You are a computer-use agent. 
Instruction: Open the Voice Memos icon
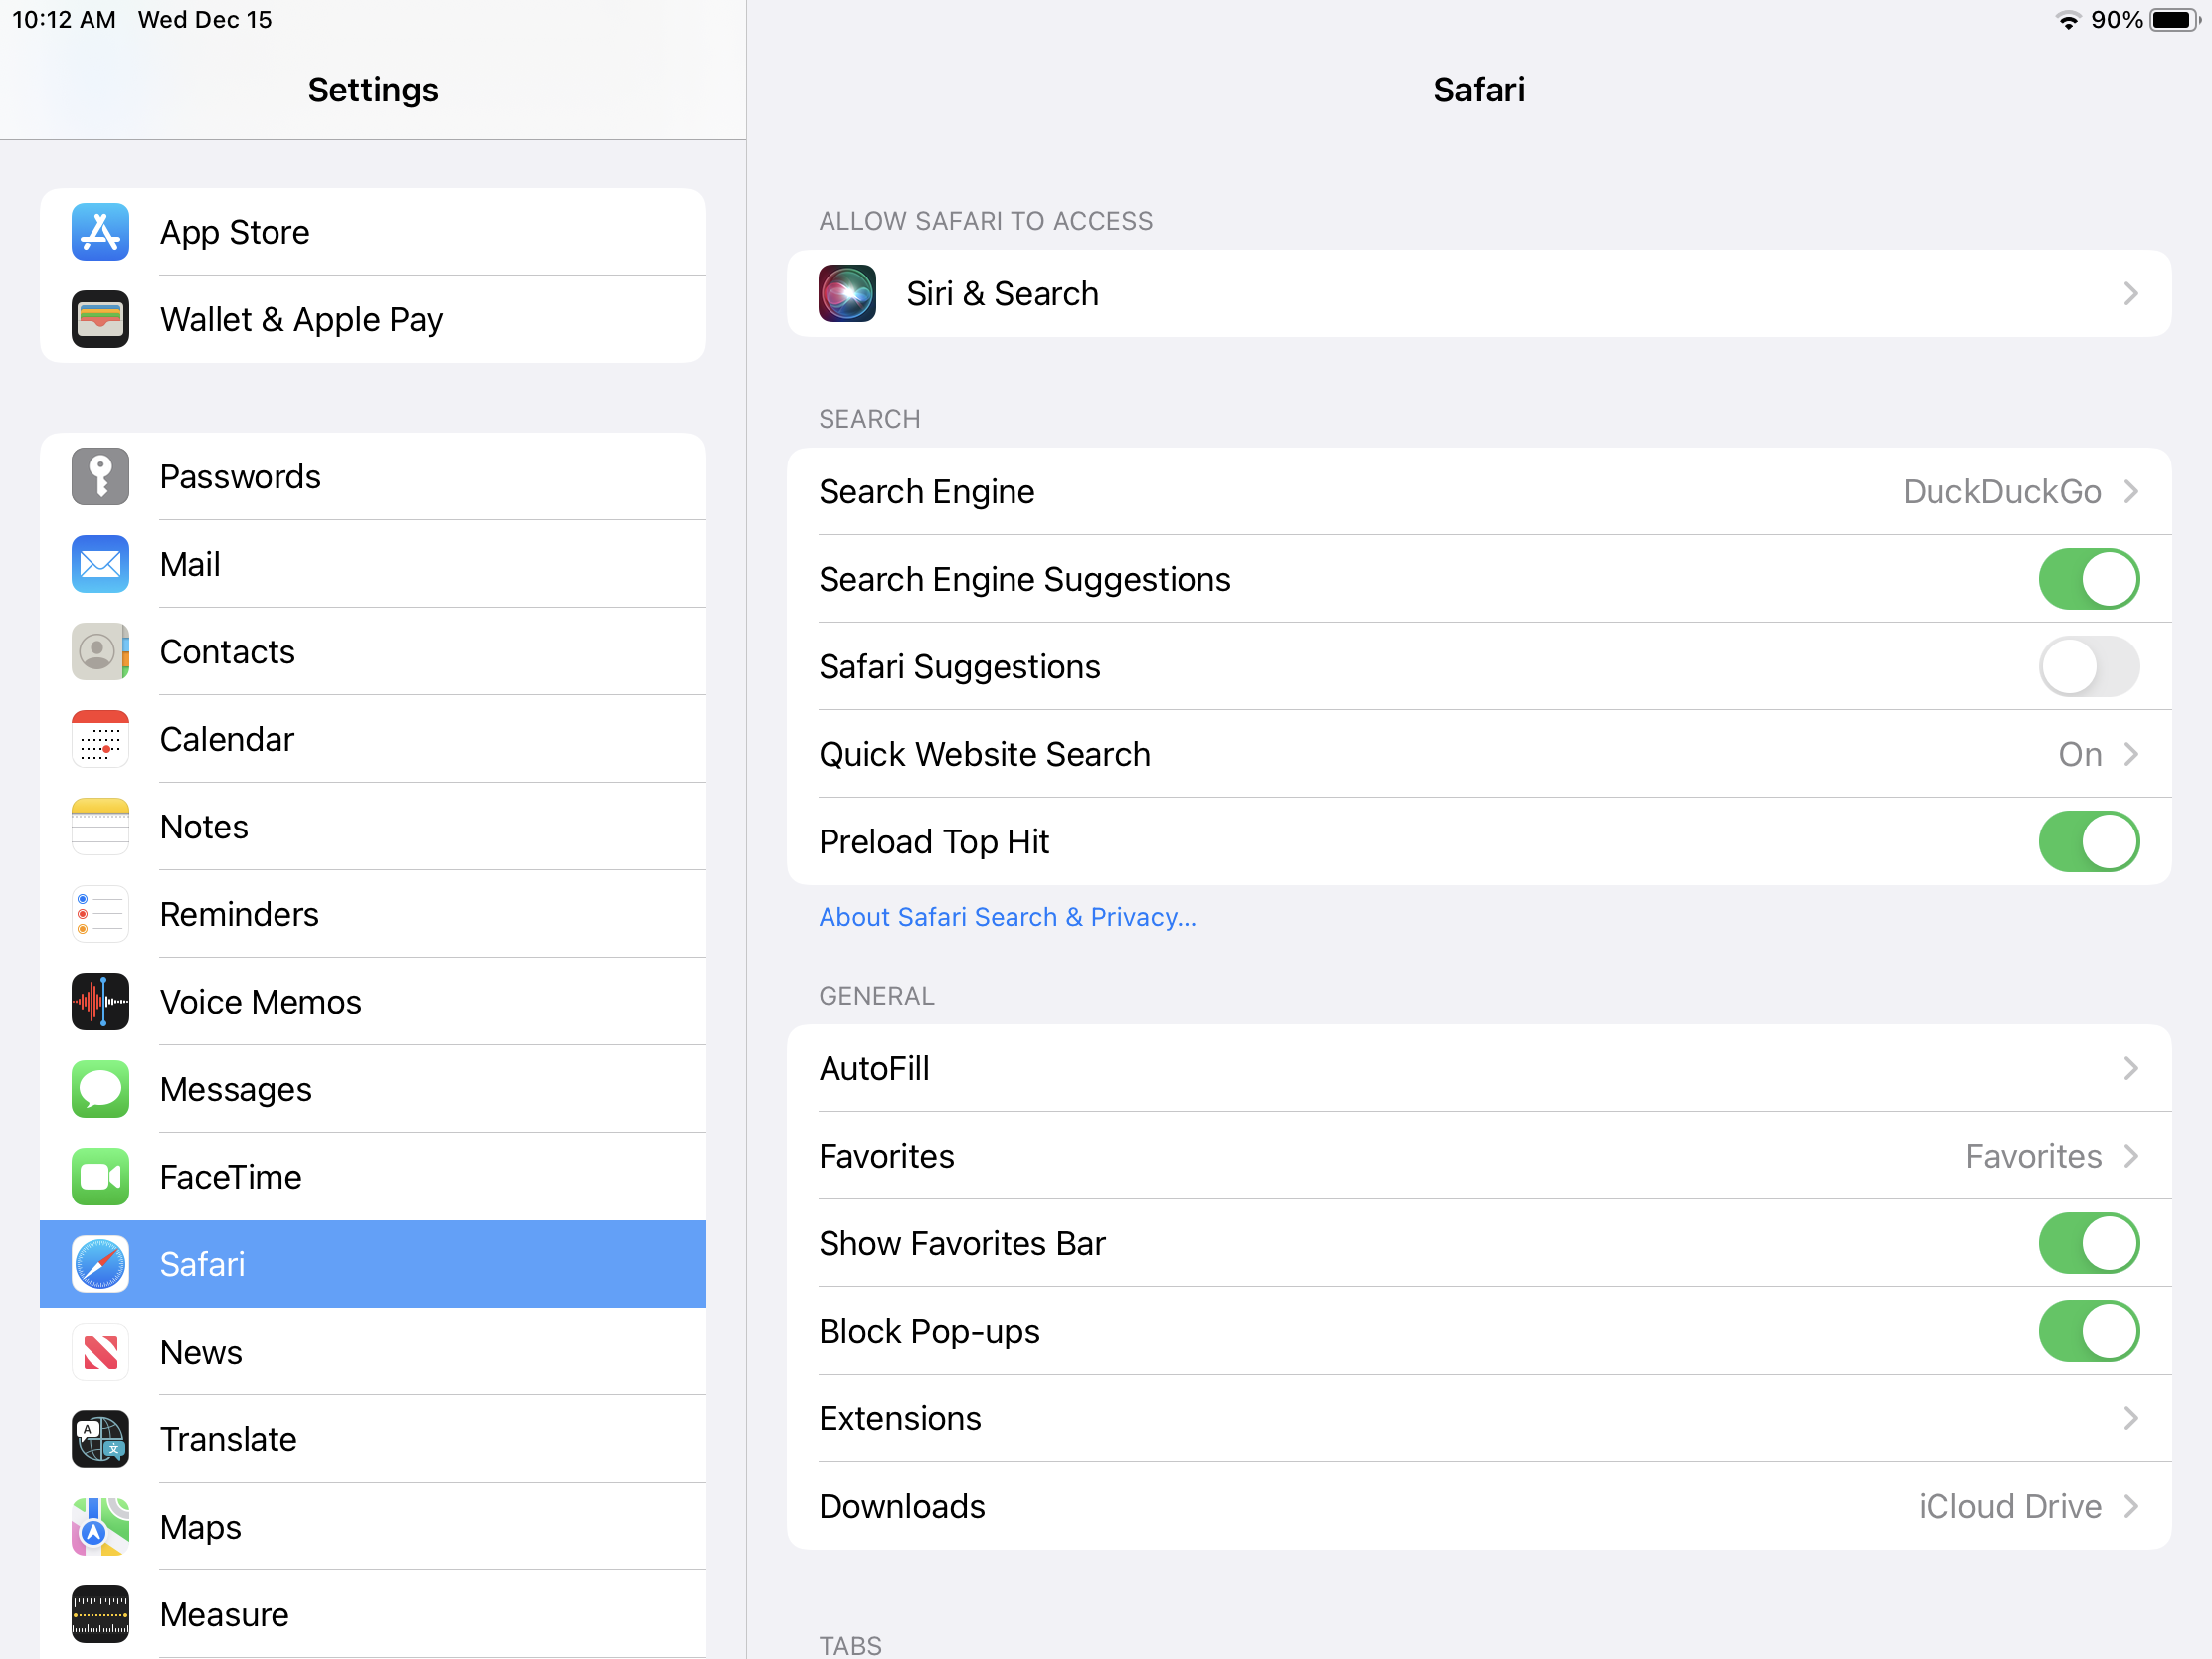click(x=100, y=1002)
